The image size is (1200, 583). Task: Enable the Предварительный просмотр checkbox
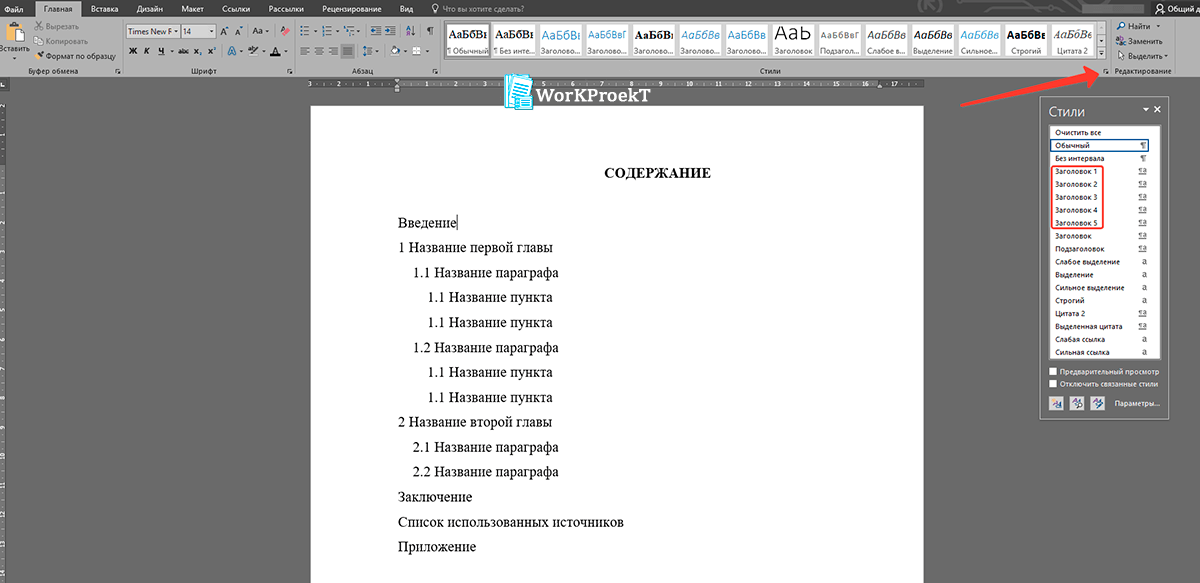[x=1053, y=370]
